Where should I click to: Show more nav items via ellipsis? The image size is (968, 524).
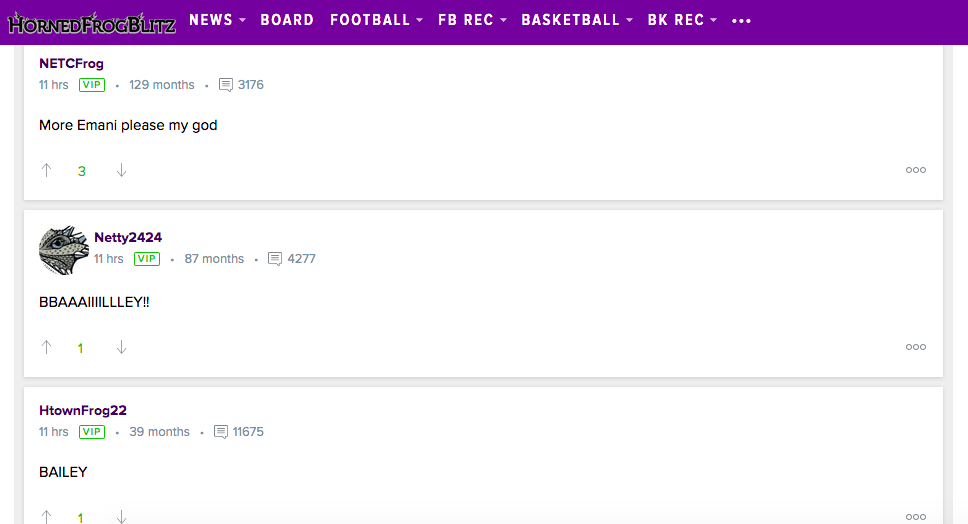(741, 21)
